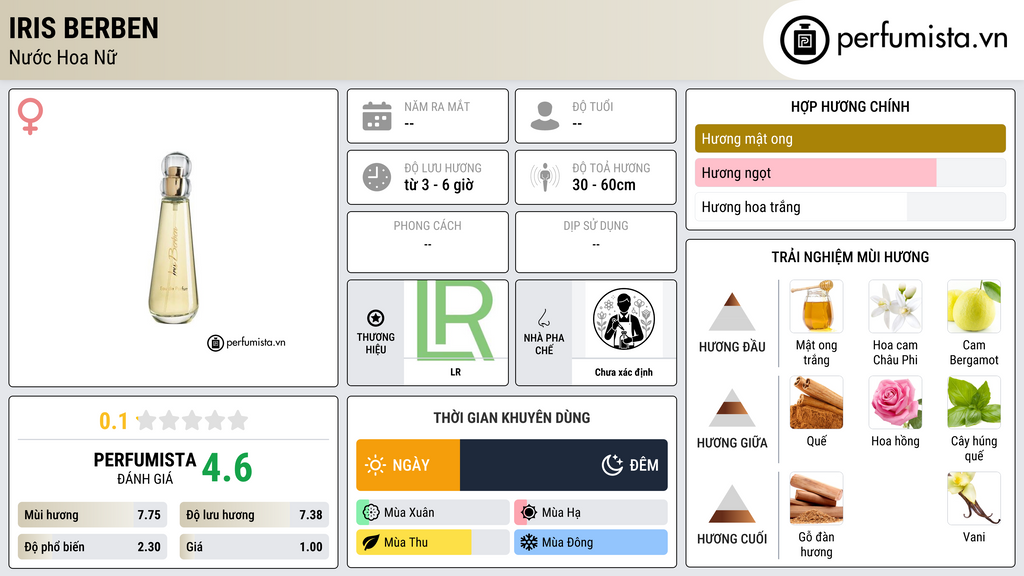1024x576 pixels.
Task: Click the five-star rating row
Action: click(192, 420)
